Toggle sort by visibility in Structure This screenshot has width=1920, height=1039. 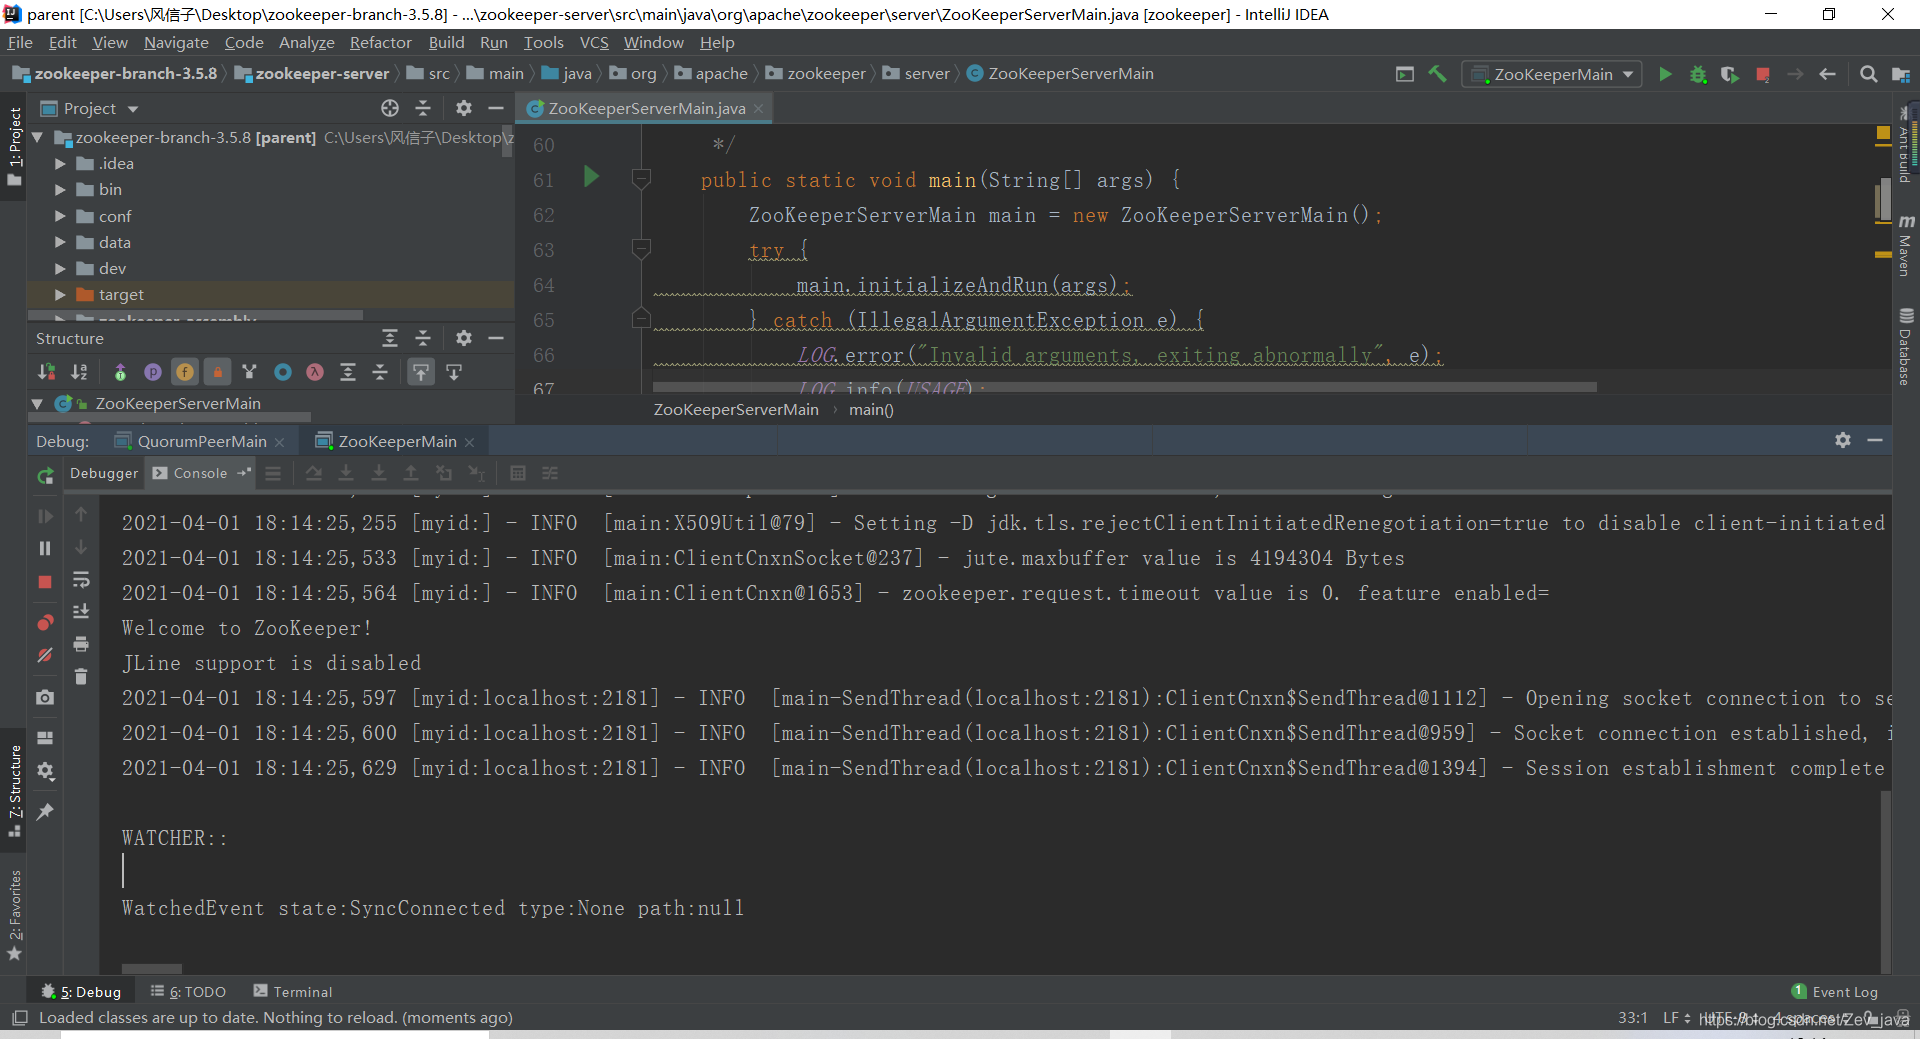click(x=46, y=372)
